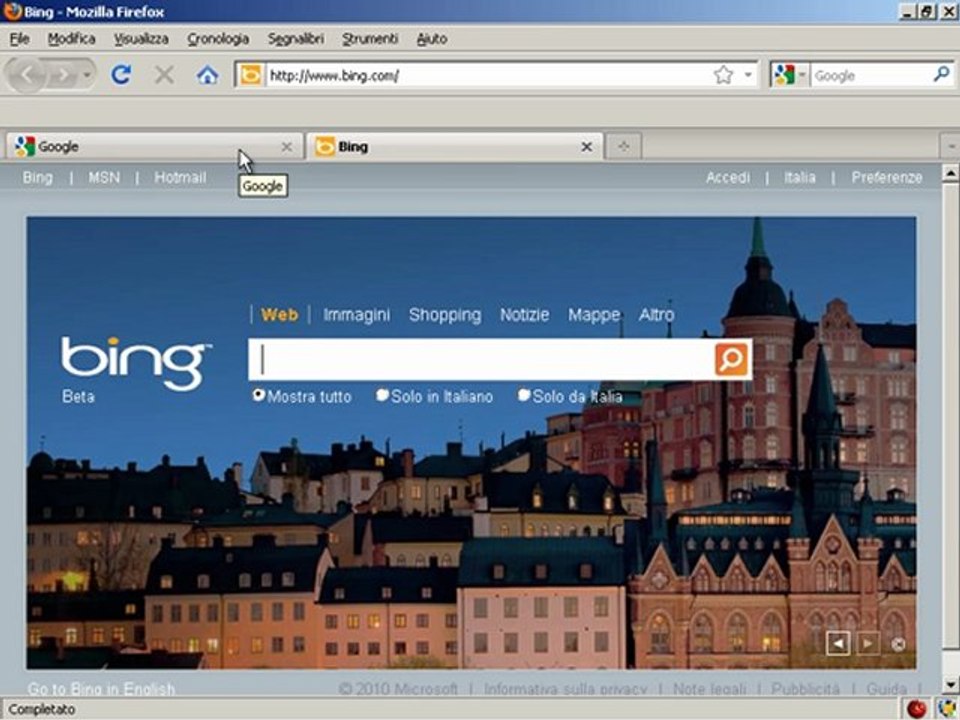This screenshot has height=720, width=960.
Task: Open the Visualizza menu
Action: point(141,39)
